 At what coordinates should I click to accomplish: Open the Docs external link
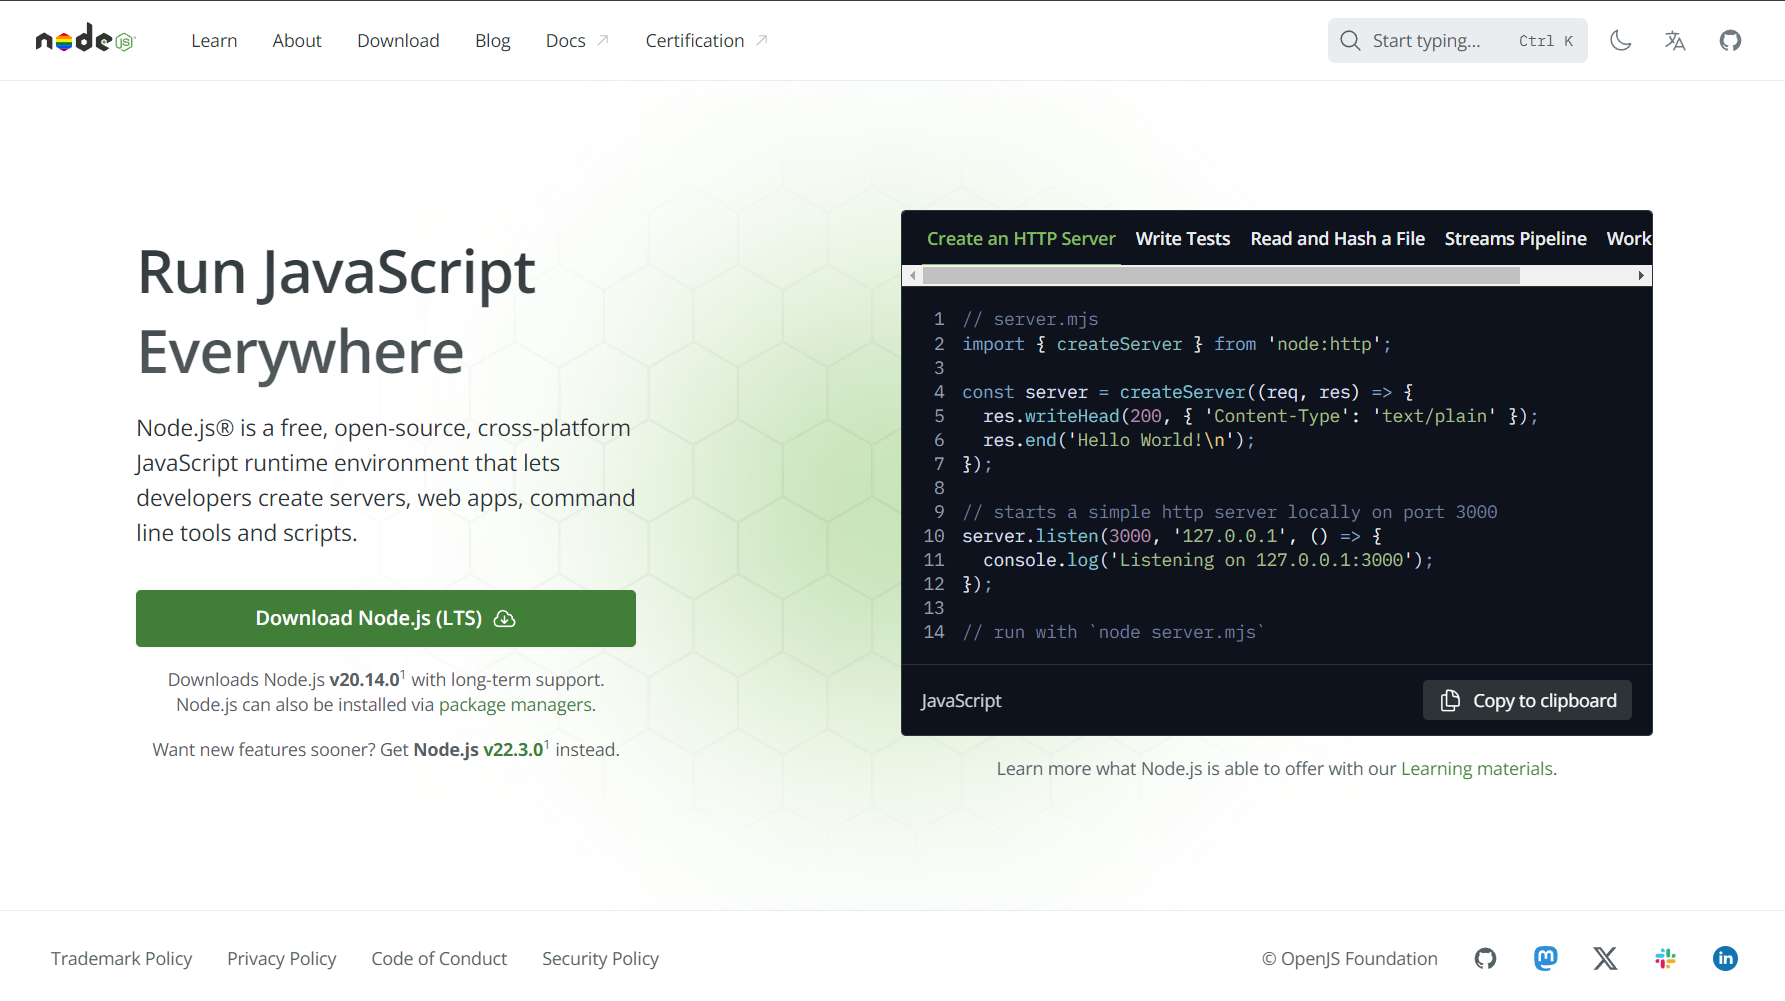point(577,40)
